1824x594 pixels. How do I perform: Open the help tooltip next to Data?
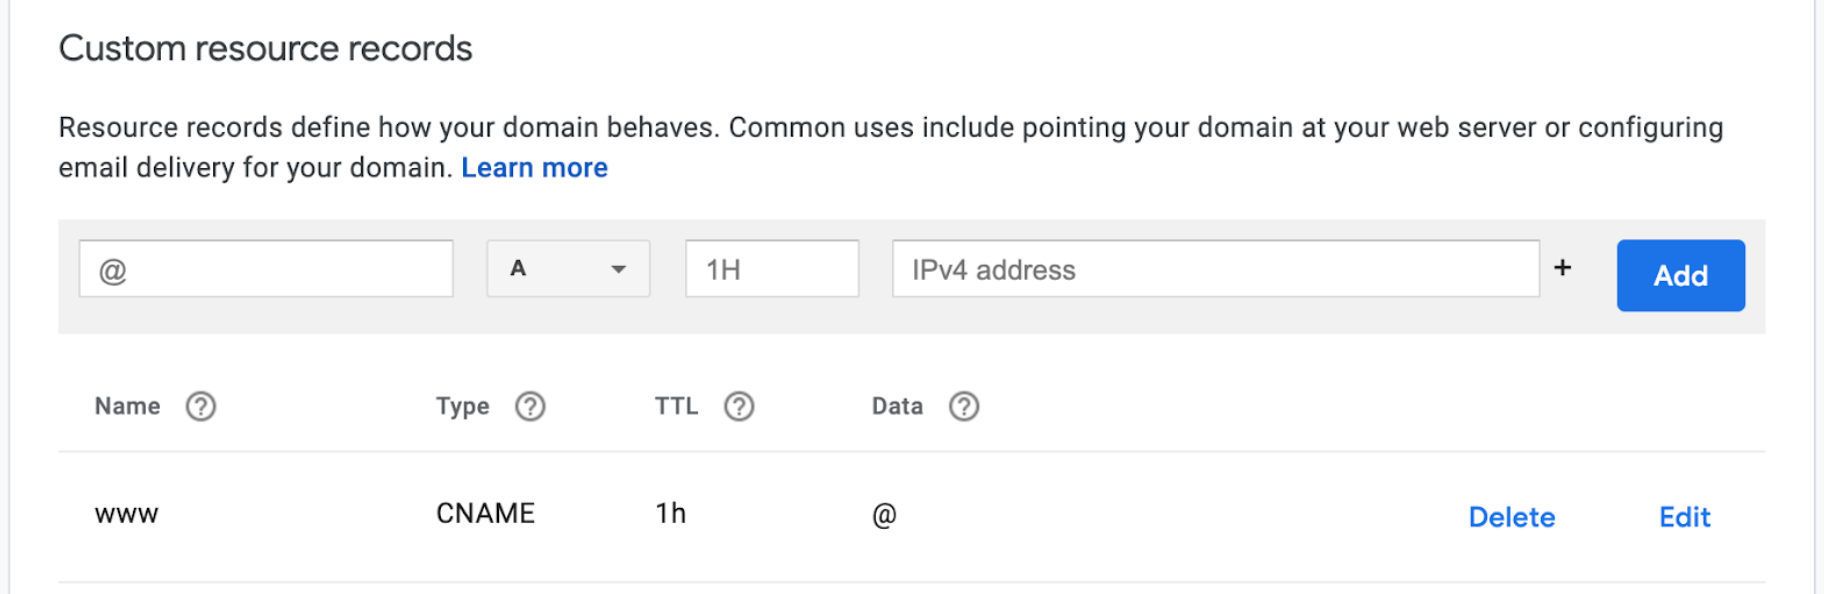963,406
